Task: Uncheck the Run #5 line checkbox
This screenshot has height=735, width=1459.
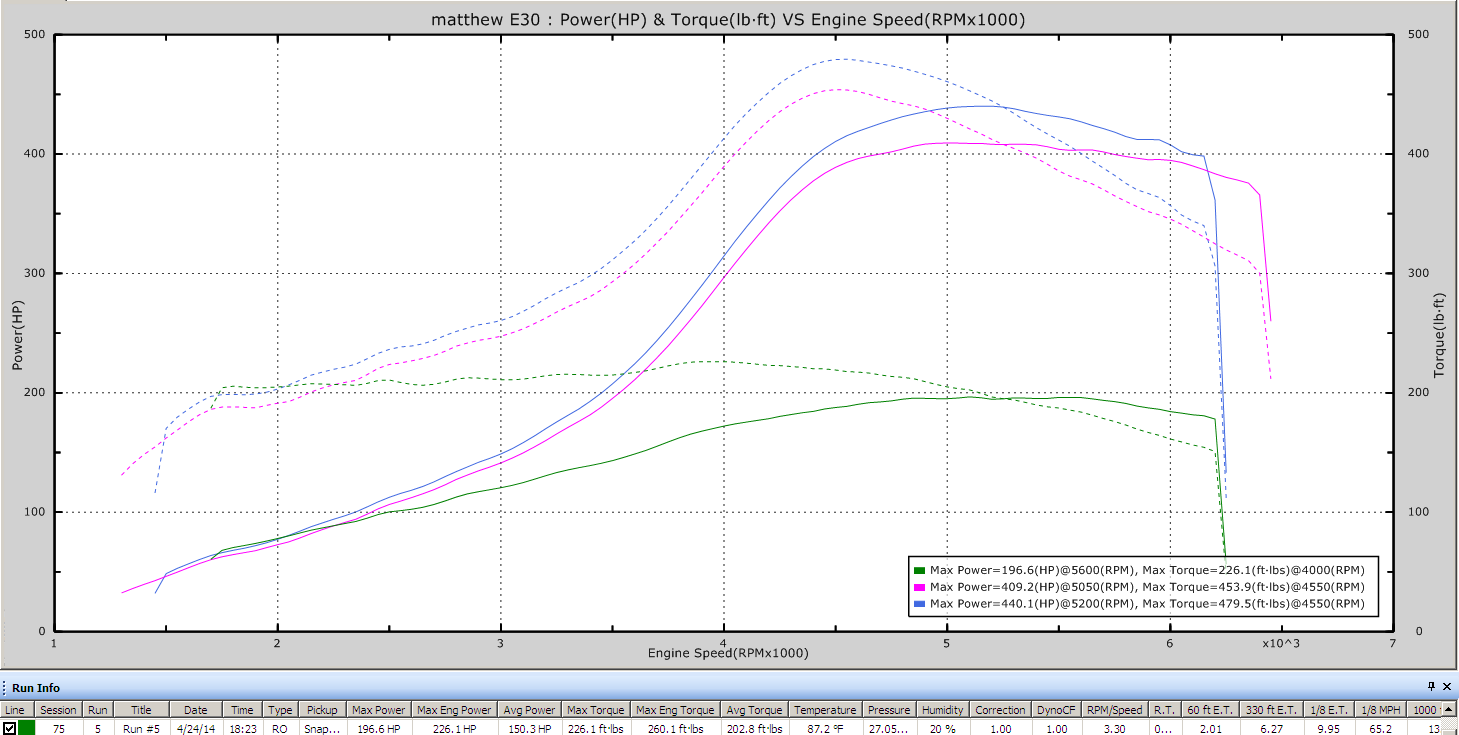Action: 9,728
